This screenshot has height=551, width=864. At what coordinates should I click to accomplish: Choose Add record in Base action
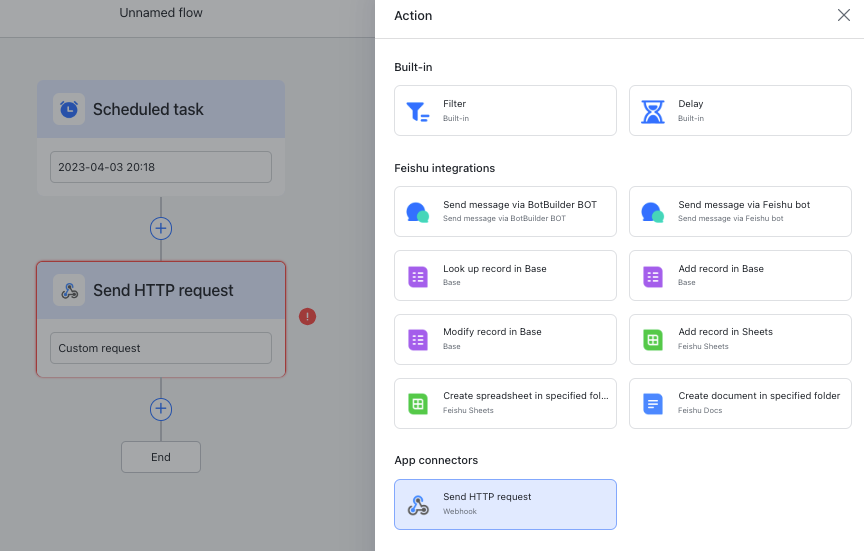740,276
